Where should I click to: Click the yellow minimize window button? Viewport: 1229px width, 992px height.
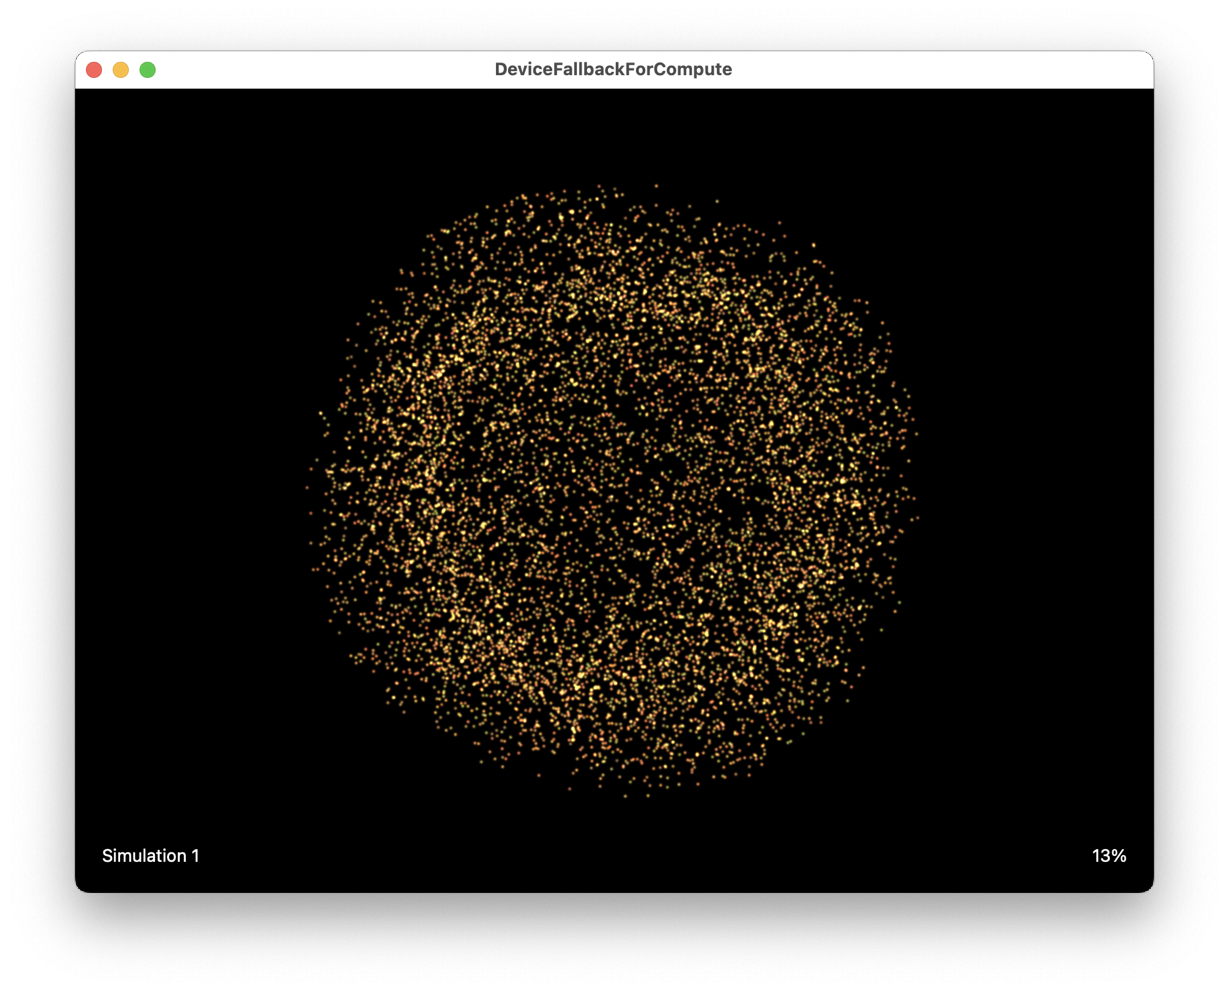[120, 69]
